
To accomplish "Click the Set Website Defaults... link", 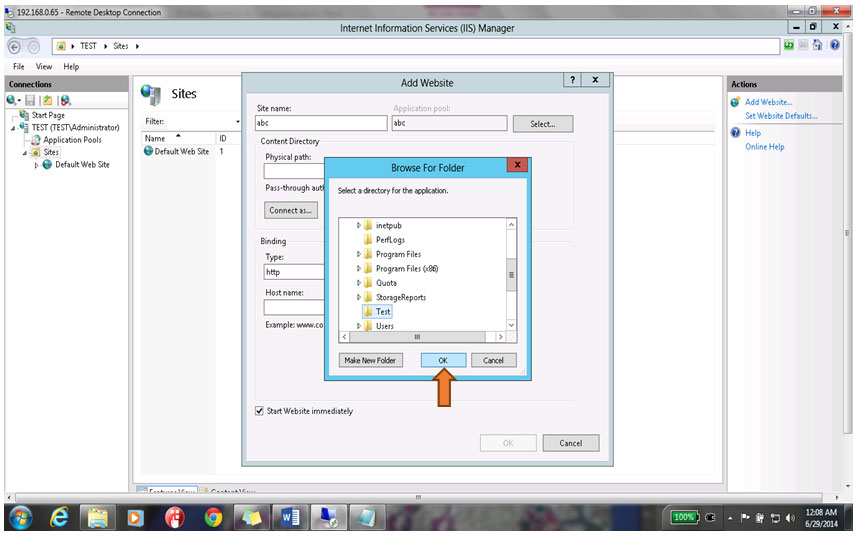I will 781,116.
